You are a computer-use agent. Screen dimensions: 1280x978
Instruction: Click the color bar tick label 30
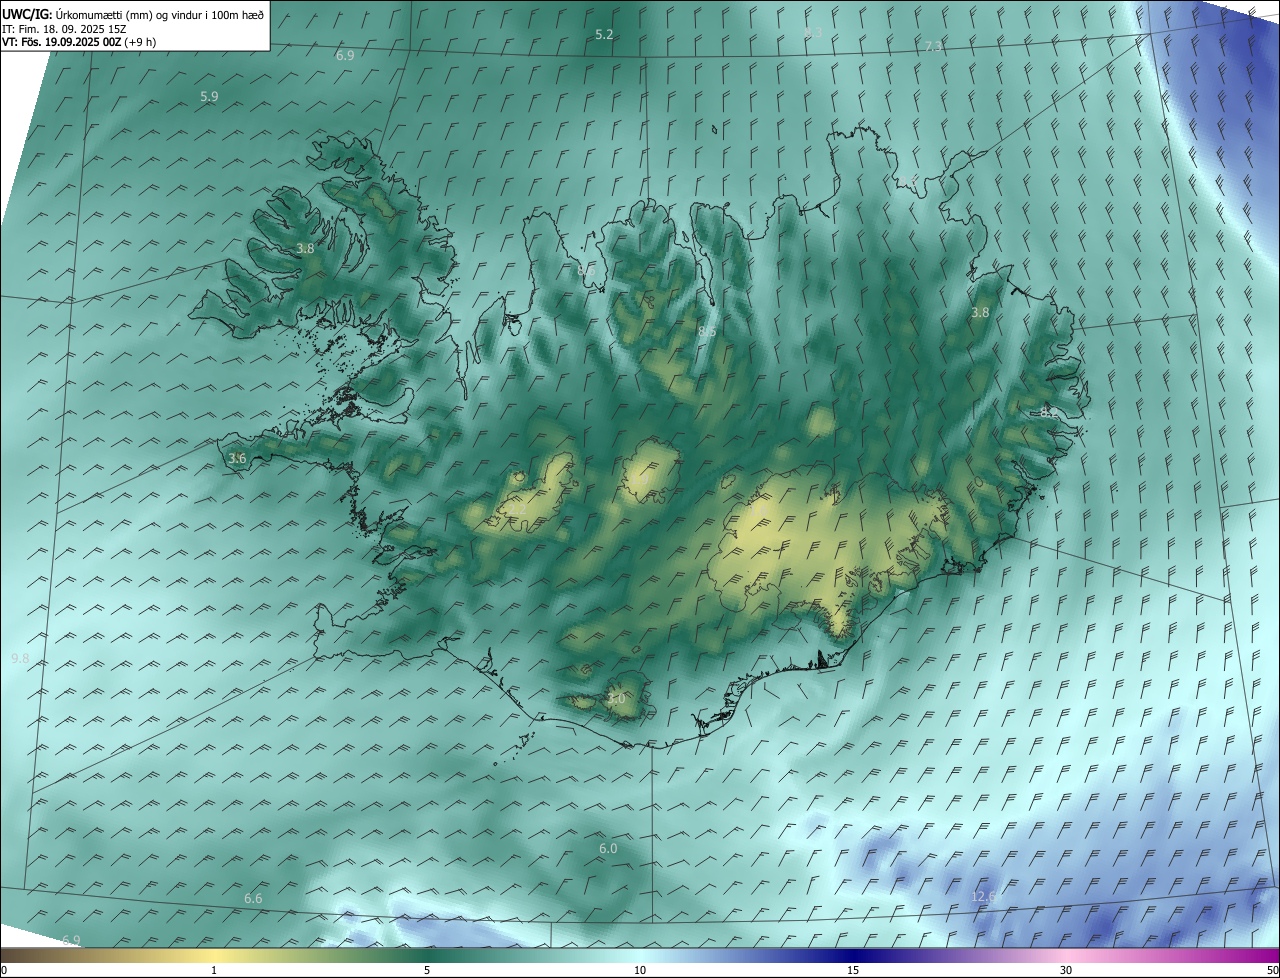click(x=1066, y=970)
